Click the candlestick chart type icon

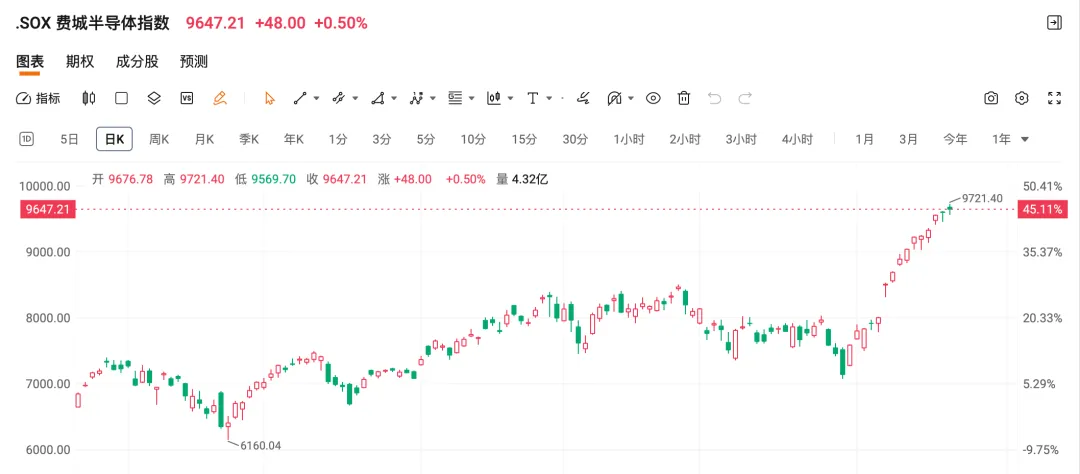point(89,98)
